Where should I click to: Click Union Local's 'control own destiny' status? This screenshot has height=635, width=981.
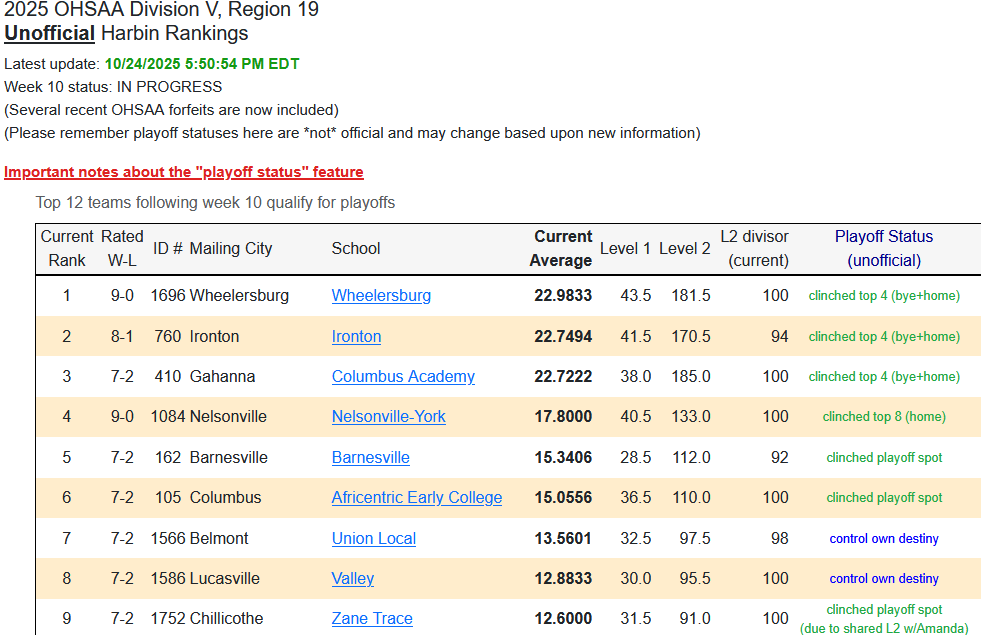pyautogui.click(x=883, y=538)
